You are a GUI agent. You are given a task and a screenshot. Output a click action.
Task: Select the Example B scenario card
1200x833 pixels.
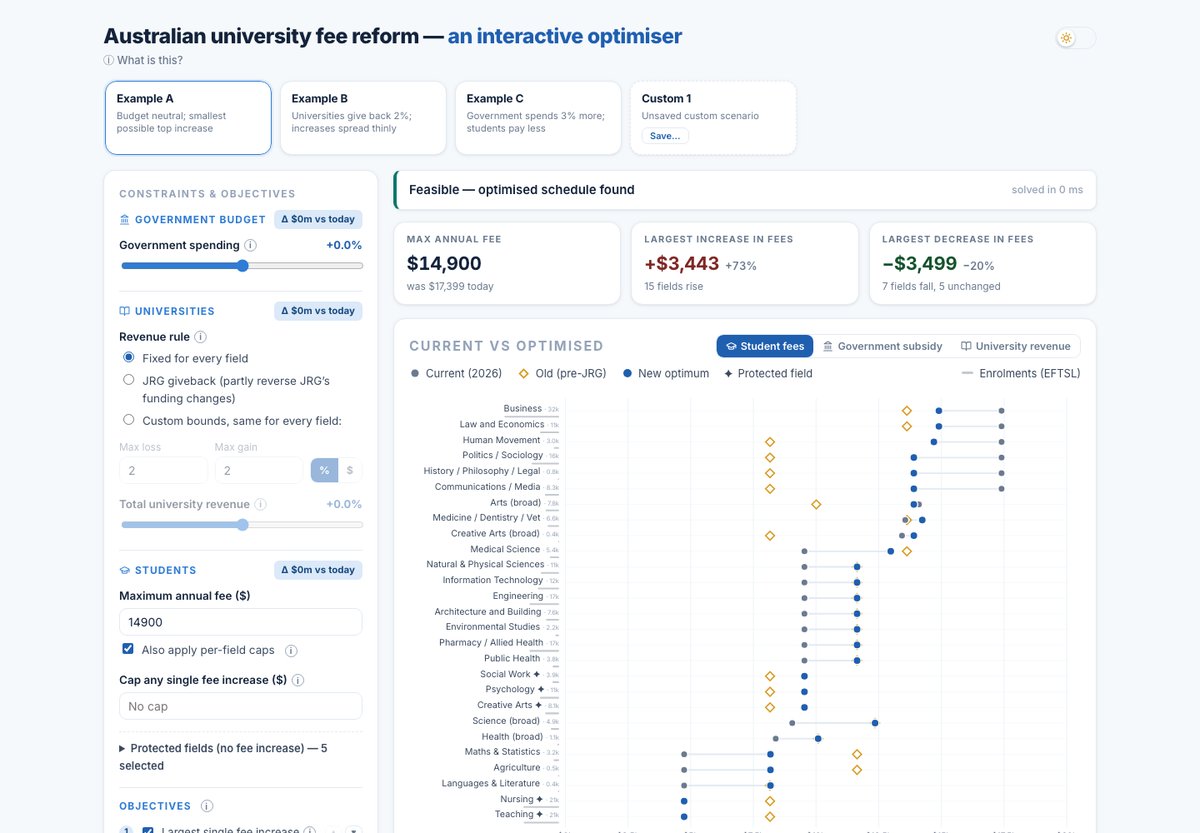coord(363,118)
